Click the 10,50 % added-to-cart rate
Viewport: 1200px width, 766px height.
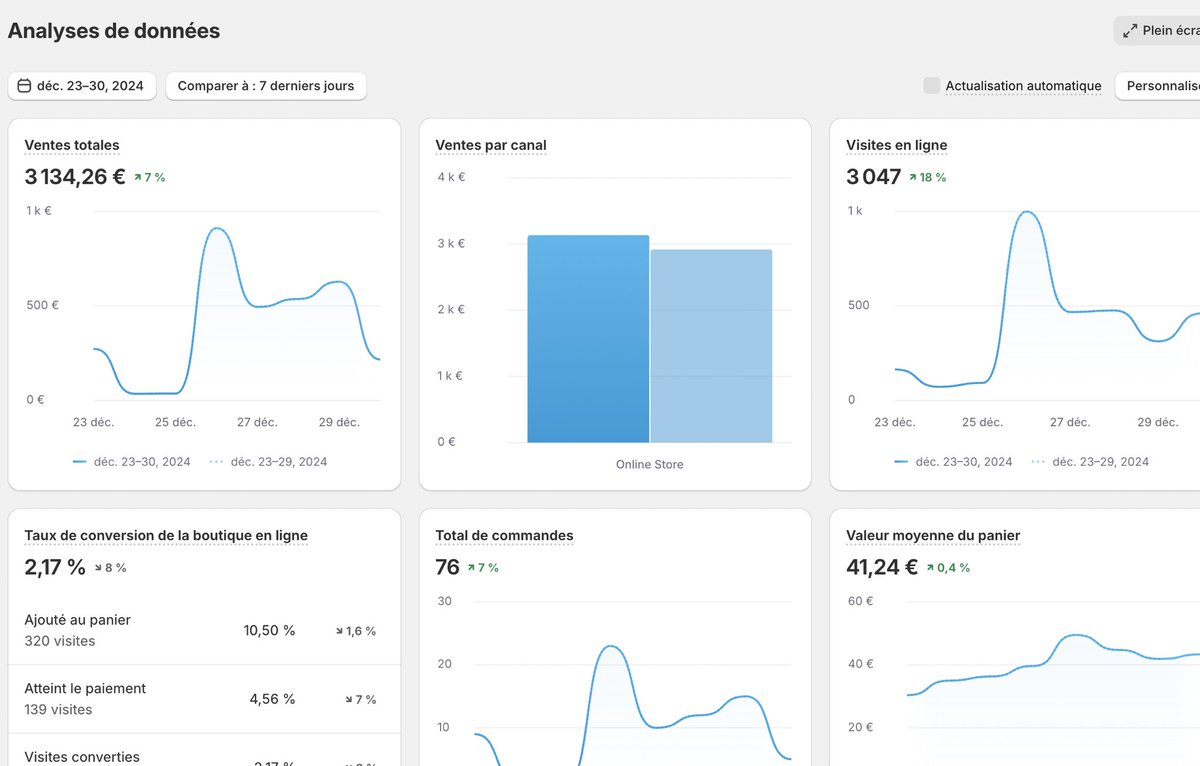point(270,631)
